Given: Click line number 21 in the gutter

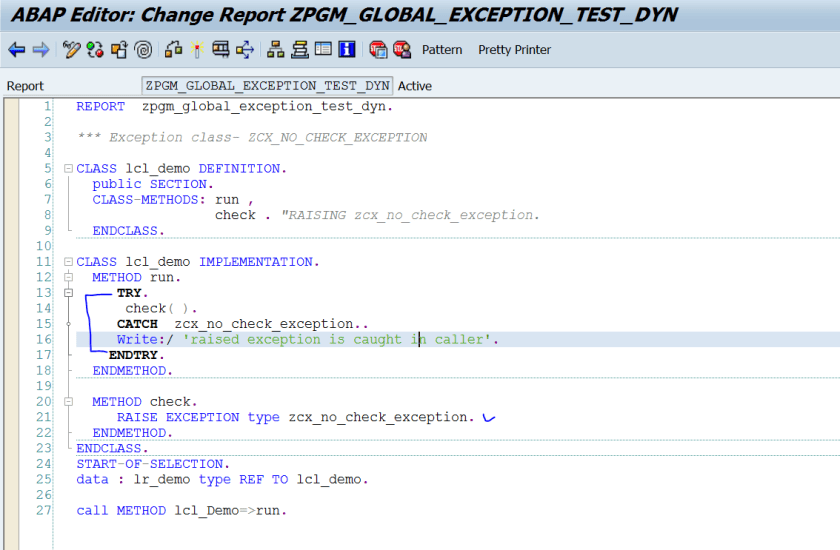Looking at the screenshot, I should coord(43,417).
